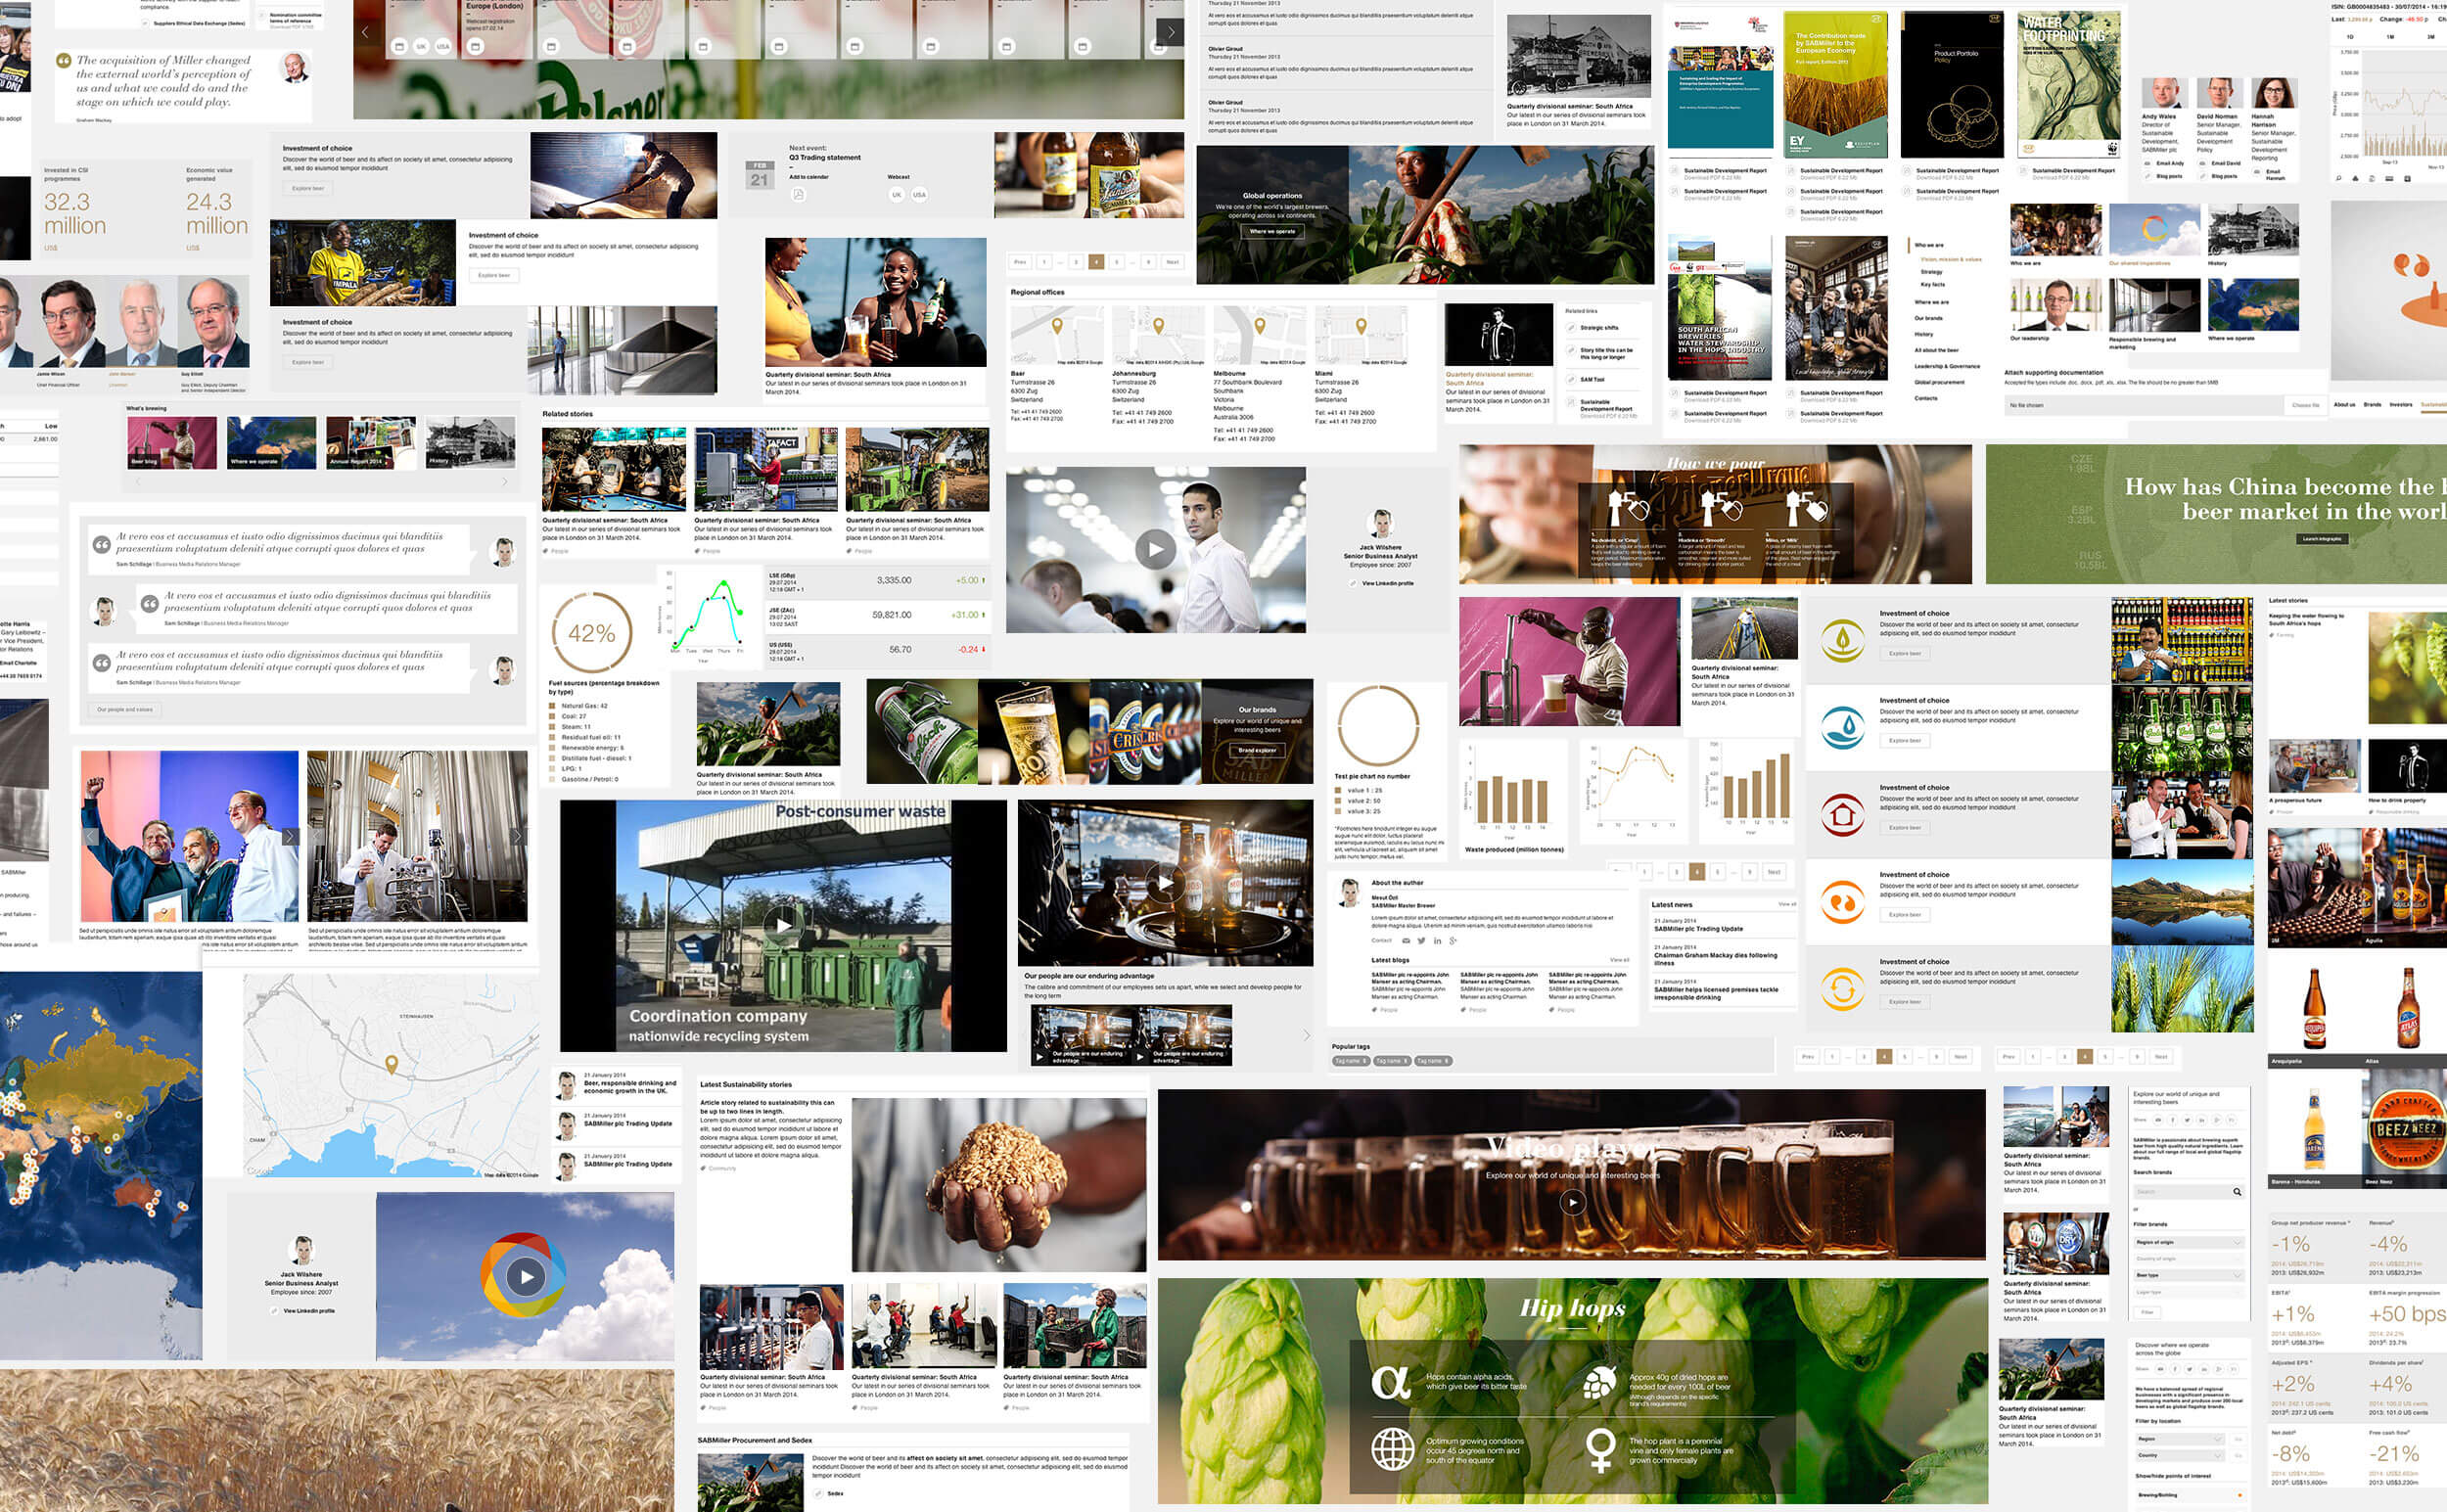Click the 'Where we operate' button on Global operations banner

coord(1272,231)
